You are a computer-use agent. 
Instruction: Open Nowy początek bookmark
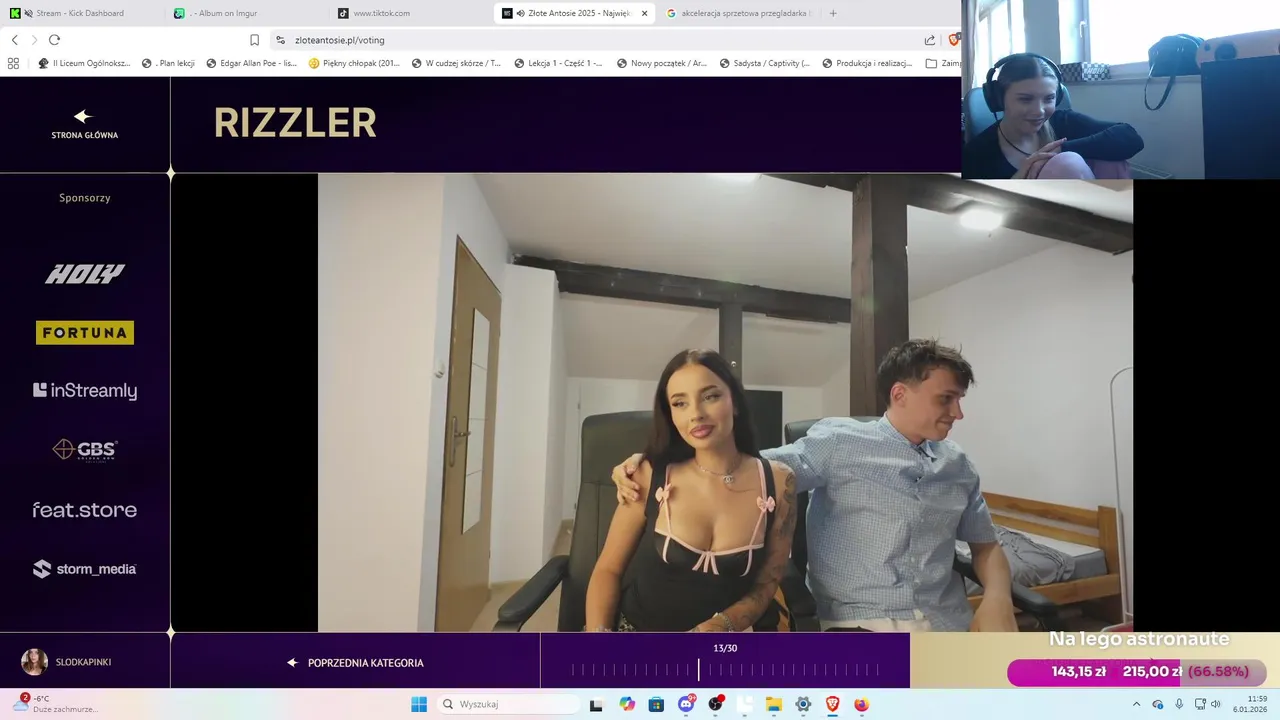[661, 63]
